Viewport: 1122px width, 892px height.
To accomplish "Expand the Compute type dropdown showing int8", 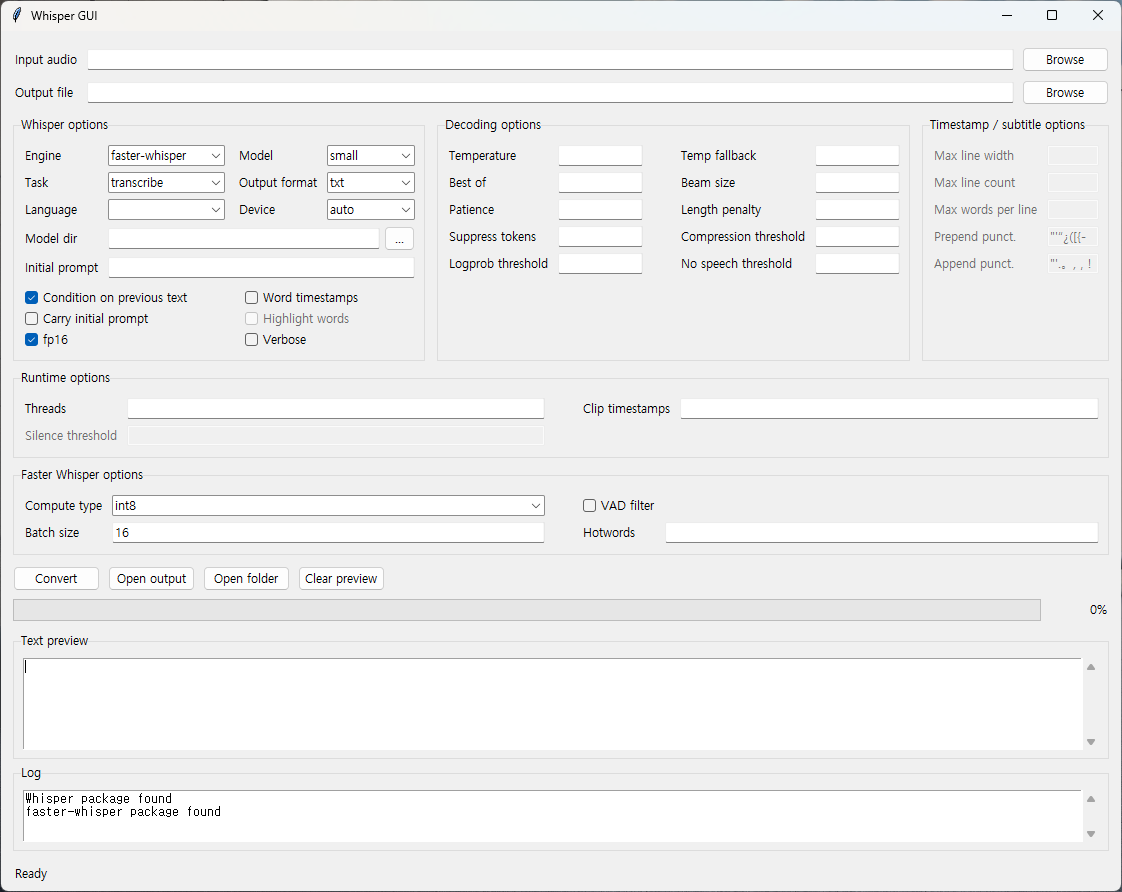I will [x=328, y=506].
